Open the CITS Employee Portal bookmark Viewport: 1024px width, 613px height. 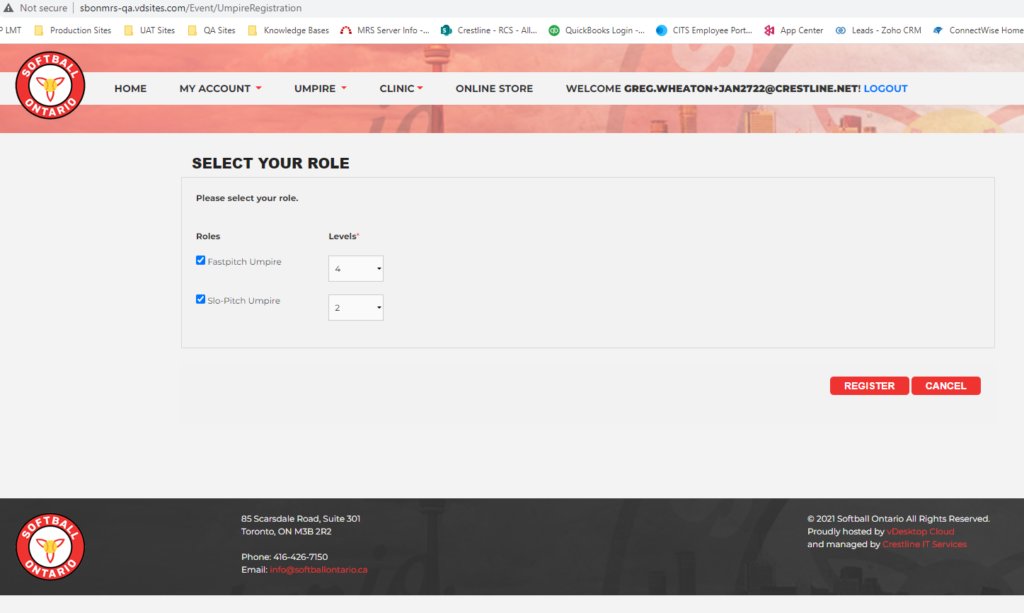(x=704, y=30)
